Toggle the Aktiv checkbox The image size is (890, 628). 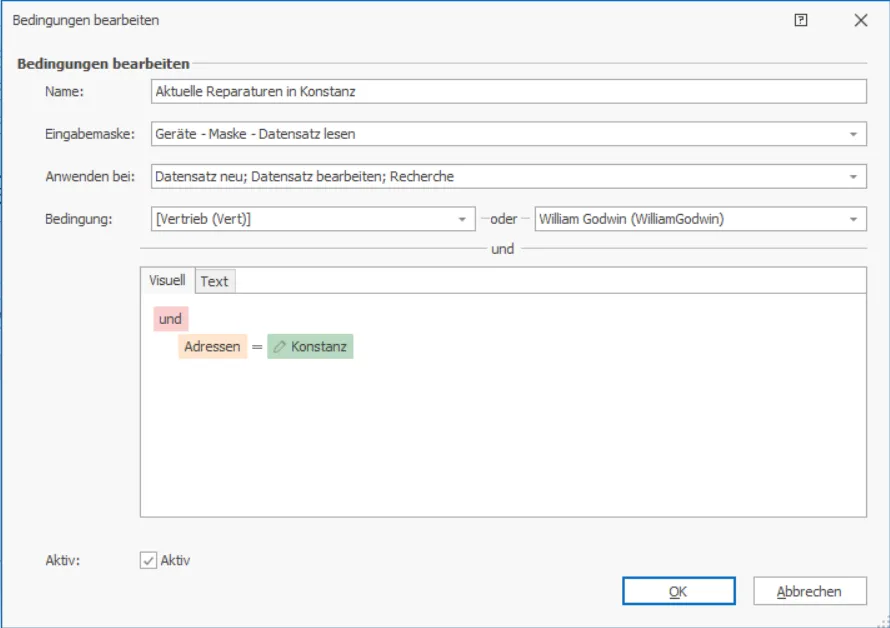(148, 560)
